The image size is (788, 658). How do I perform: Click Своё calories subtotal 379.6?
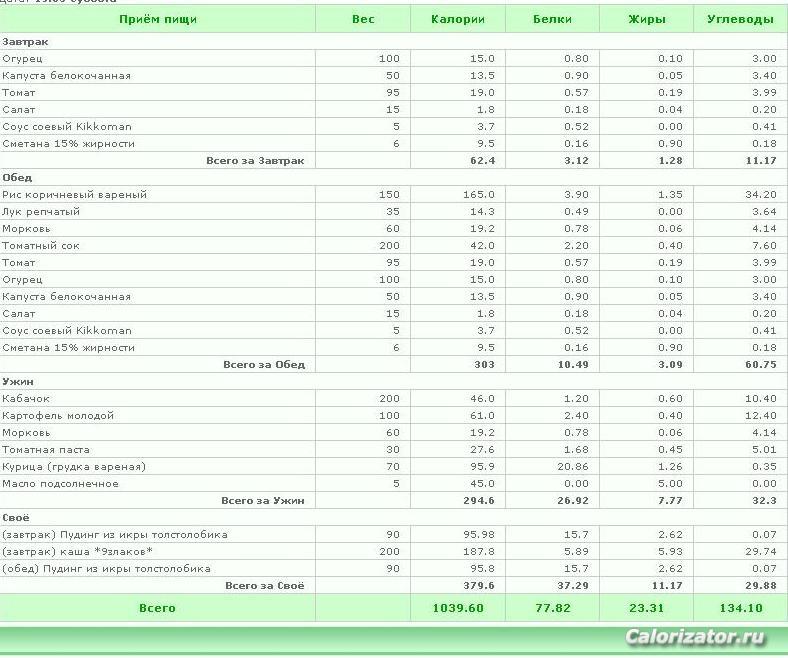(x=479, y=586)
